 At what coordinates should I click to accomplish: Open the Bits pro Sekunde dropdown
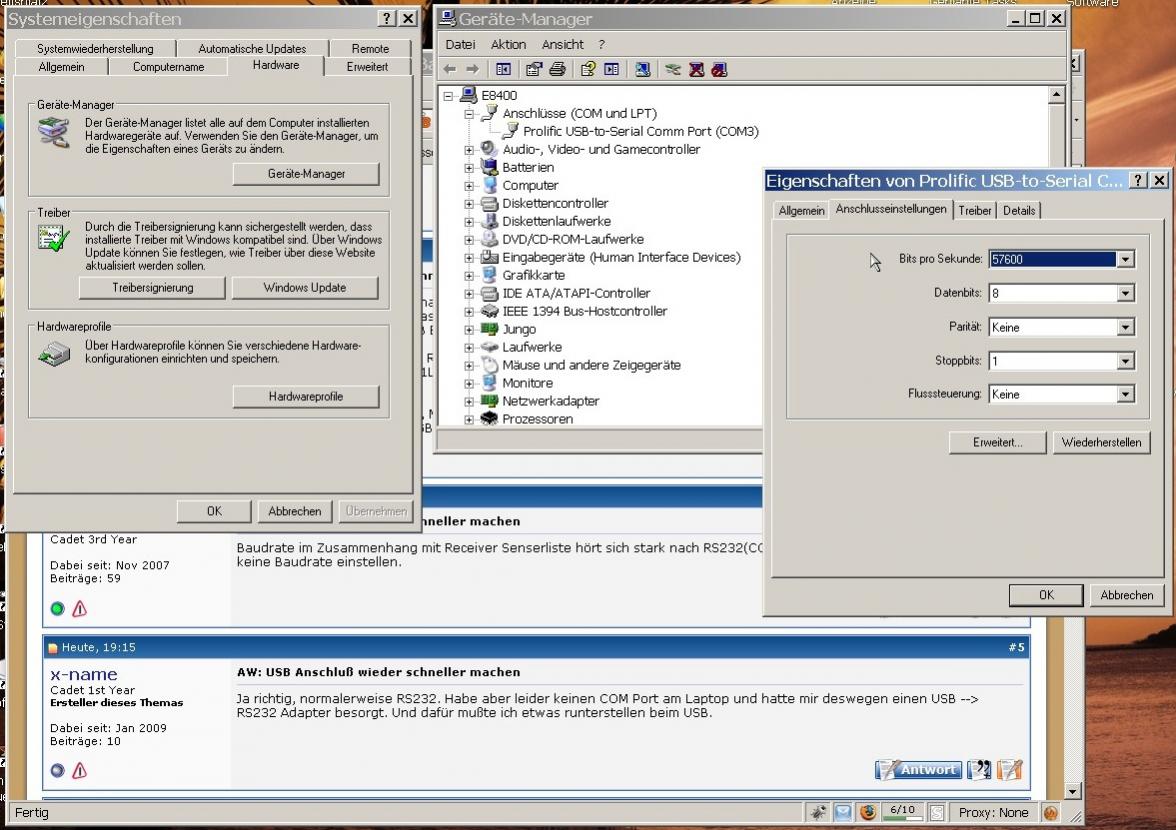click(x=1125, y=259)
